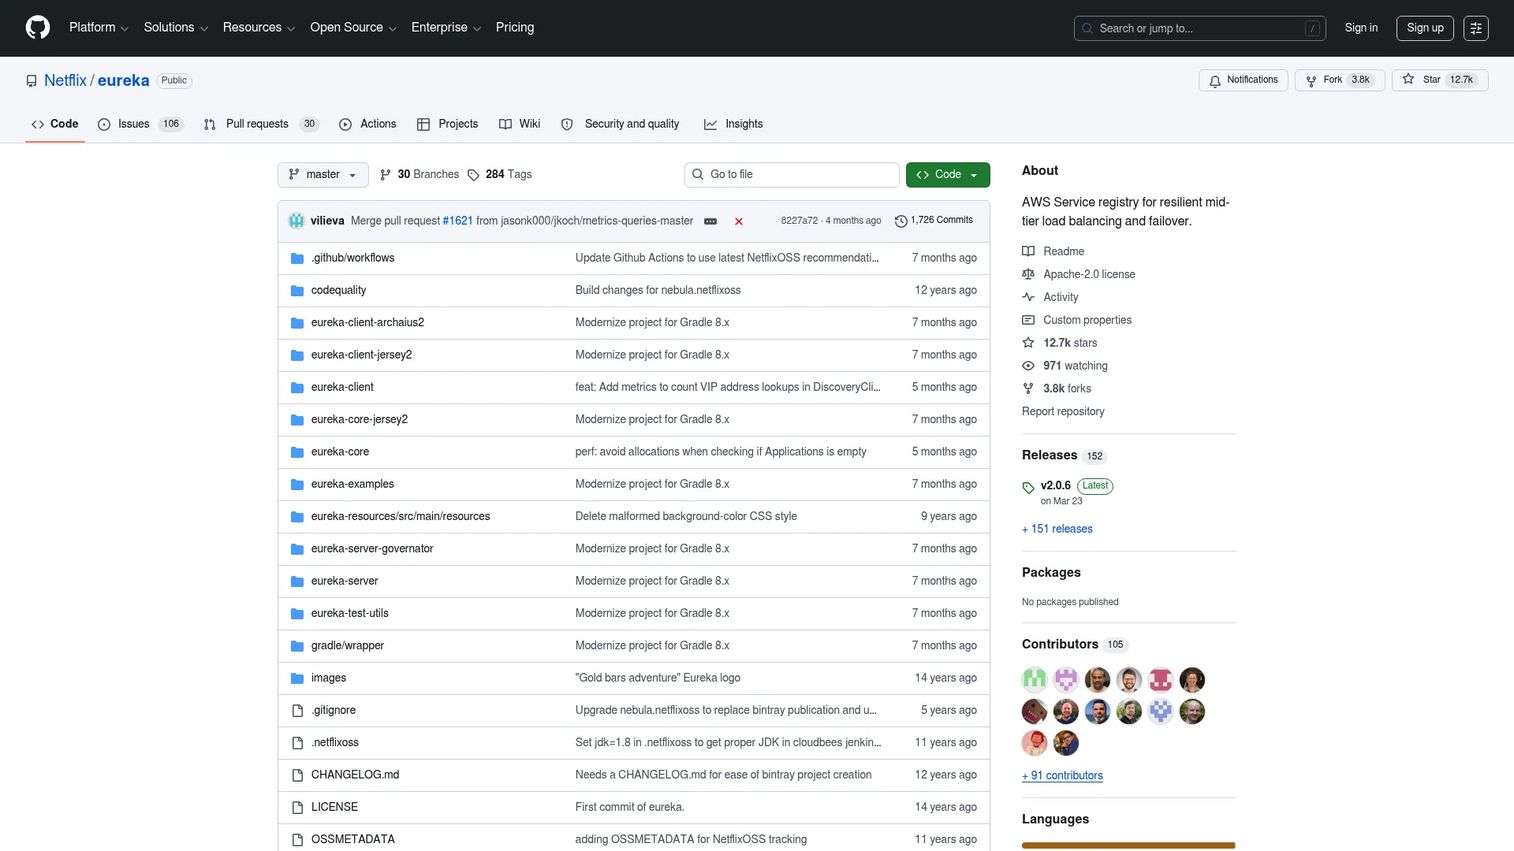Open the + 151 releases link

coord(1057,529)
